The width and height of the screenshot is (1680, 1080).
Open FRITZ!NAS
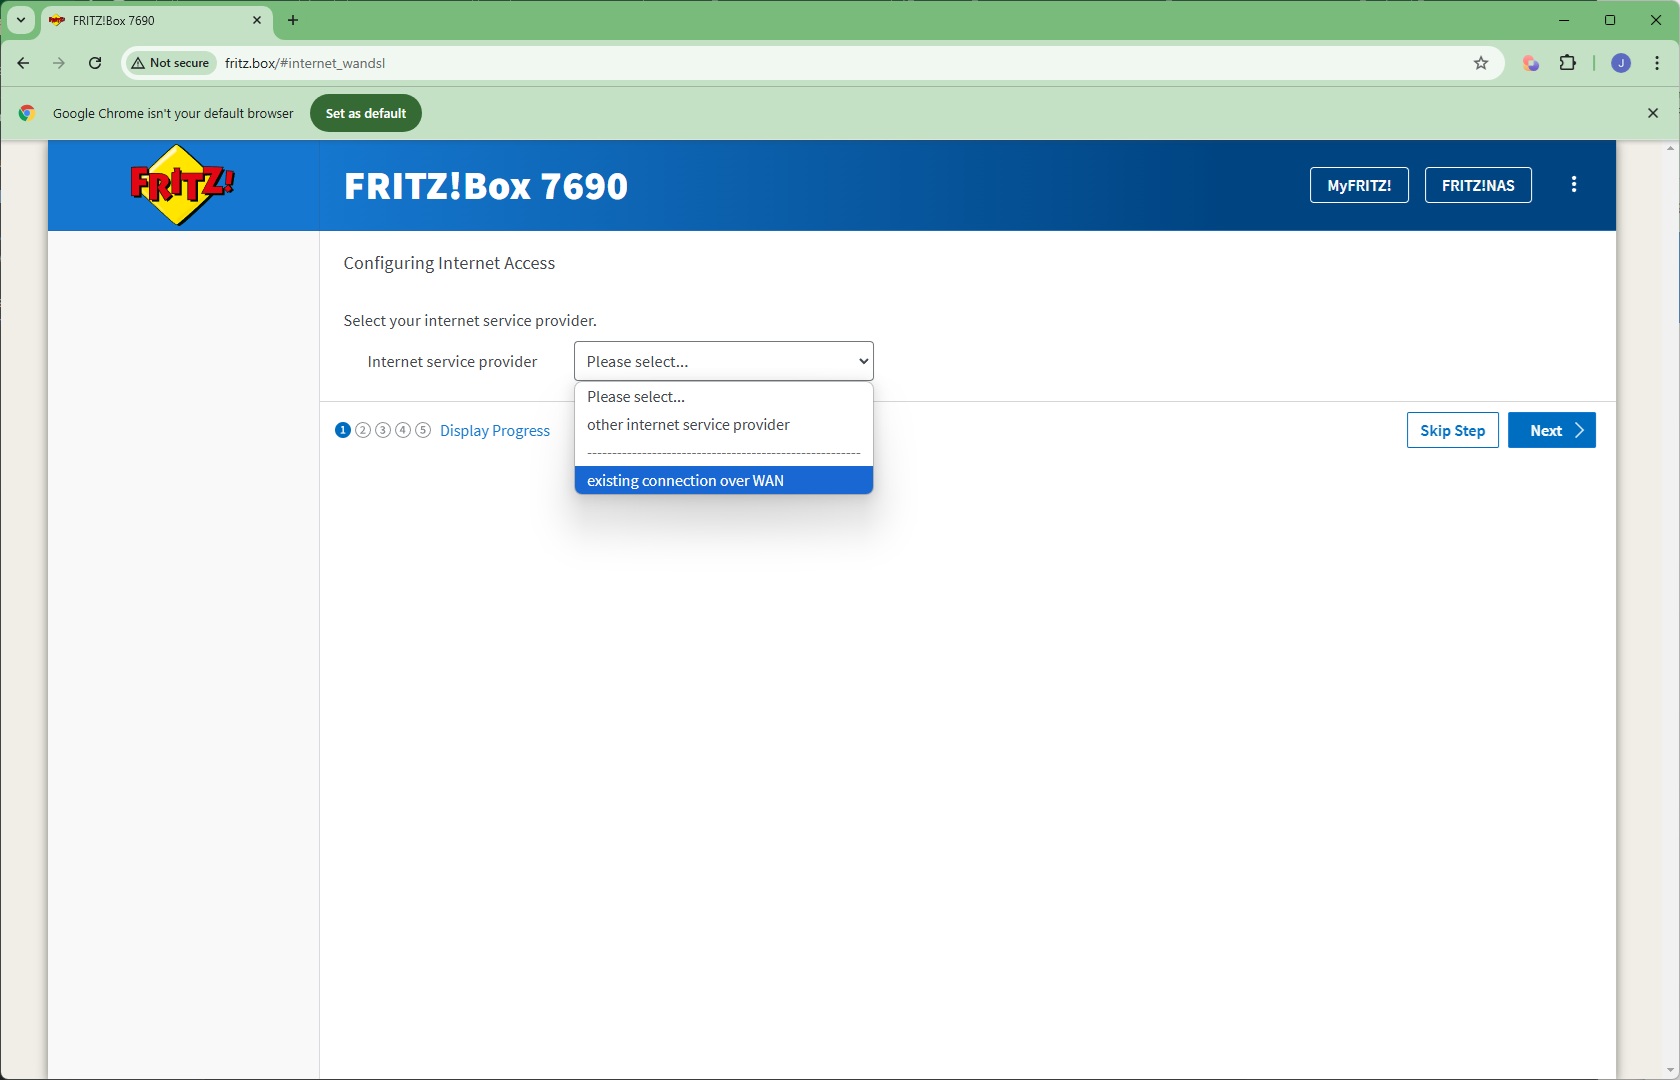tap(1478, 185)
